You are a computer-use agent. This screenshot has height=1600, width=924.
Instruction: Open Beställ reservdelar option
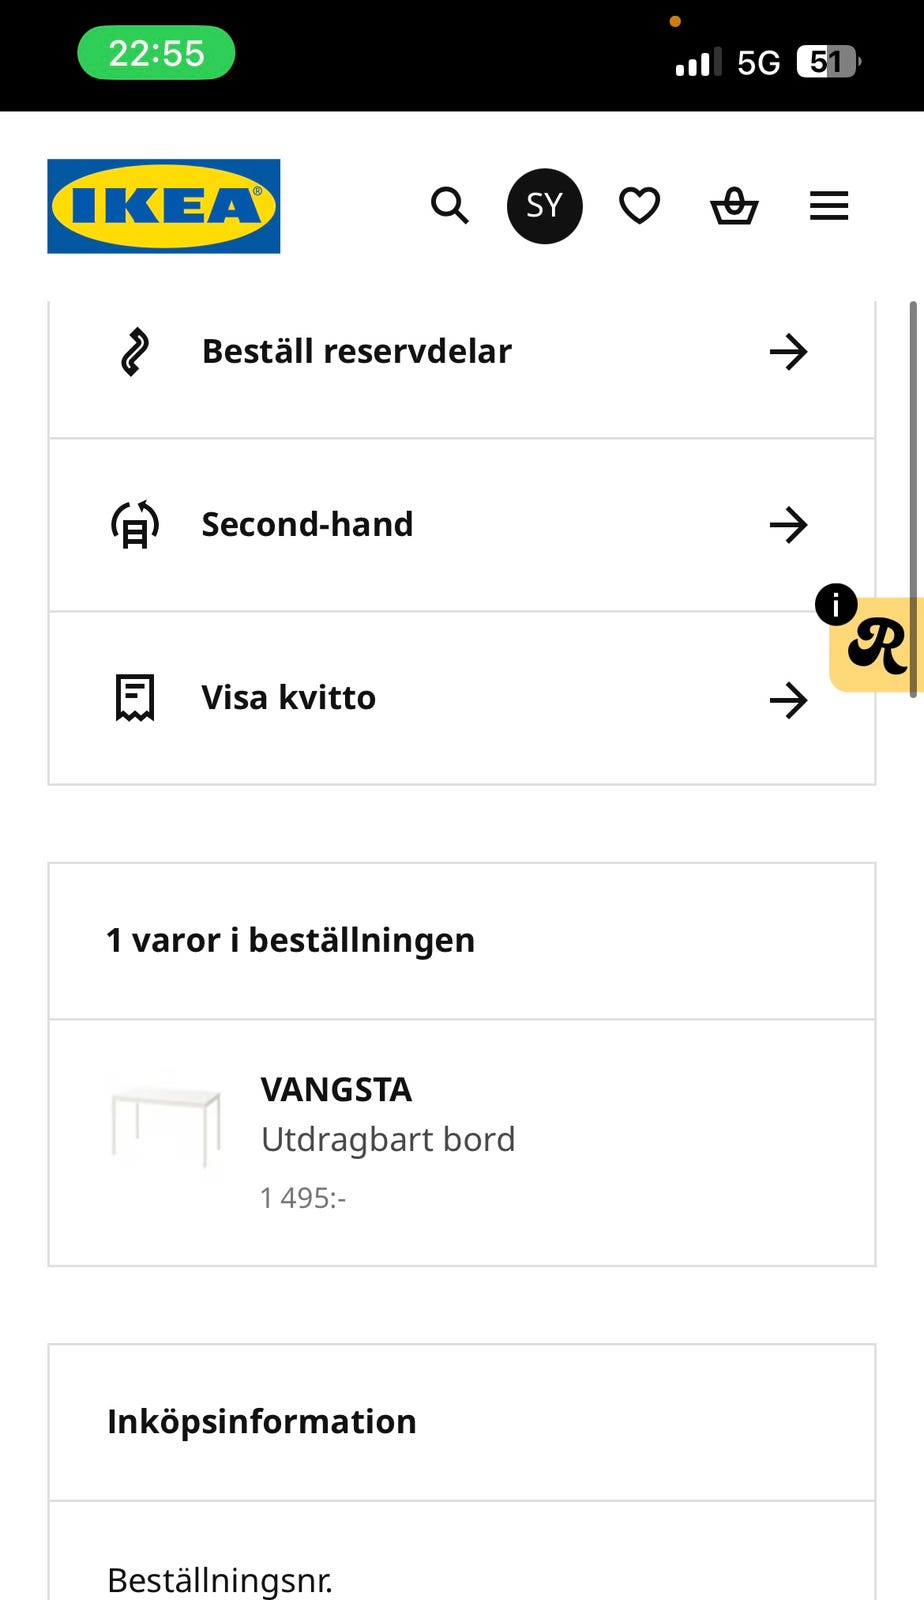pyautogui.click(x=357, y=352)
